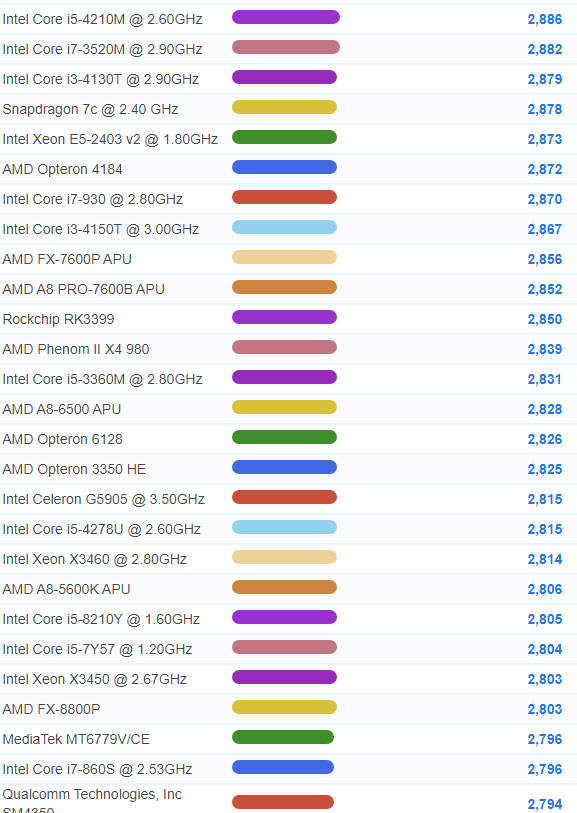
Task: Click the red bar for Celeron G5905
Action: point(284,498)
